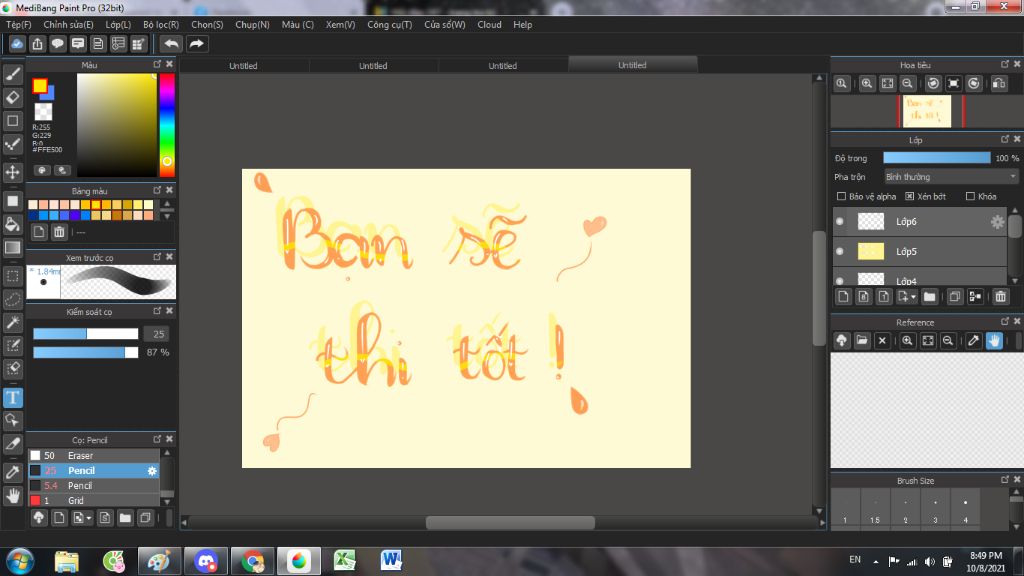Pop out the Lớp layers panel
1024x576 pixels.
[x=1004, y=139]
